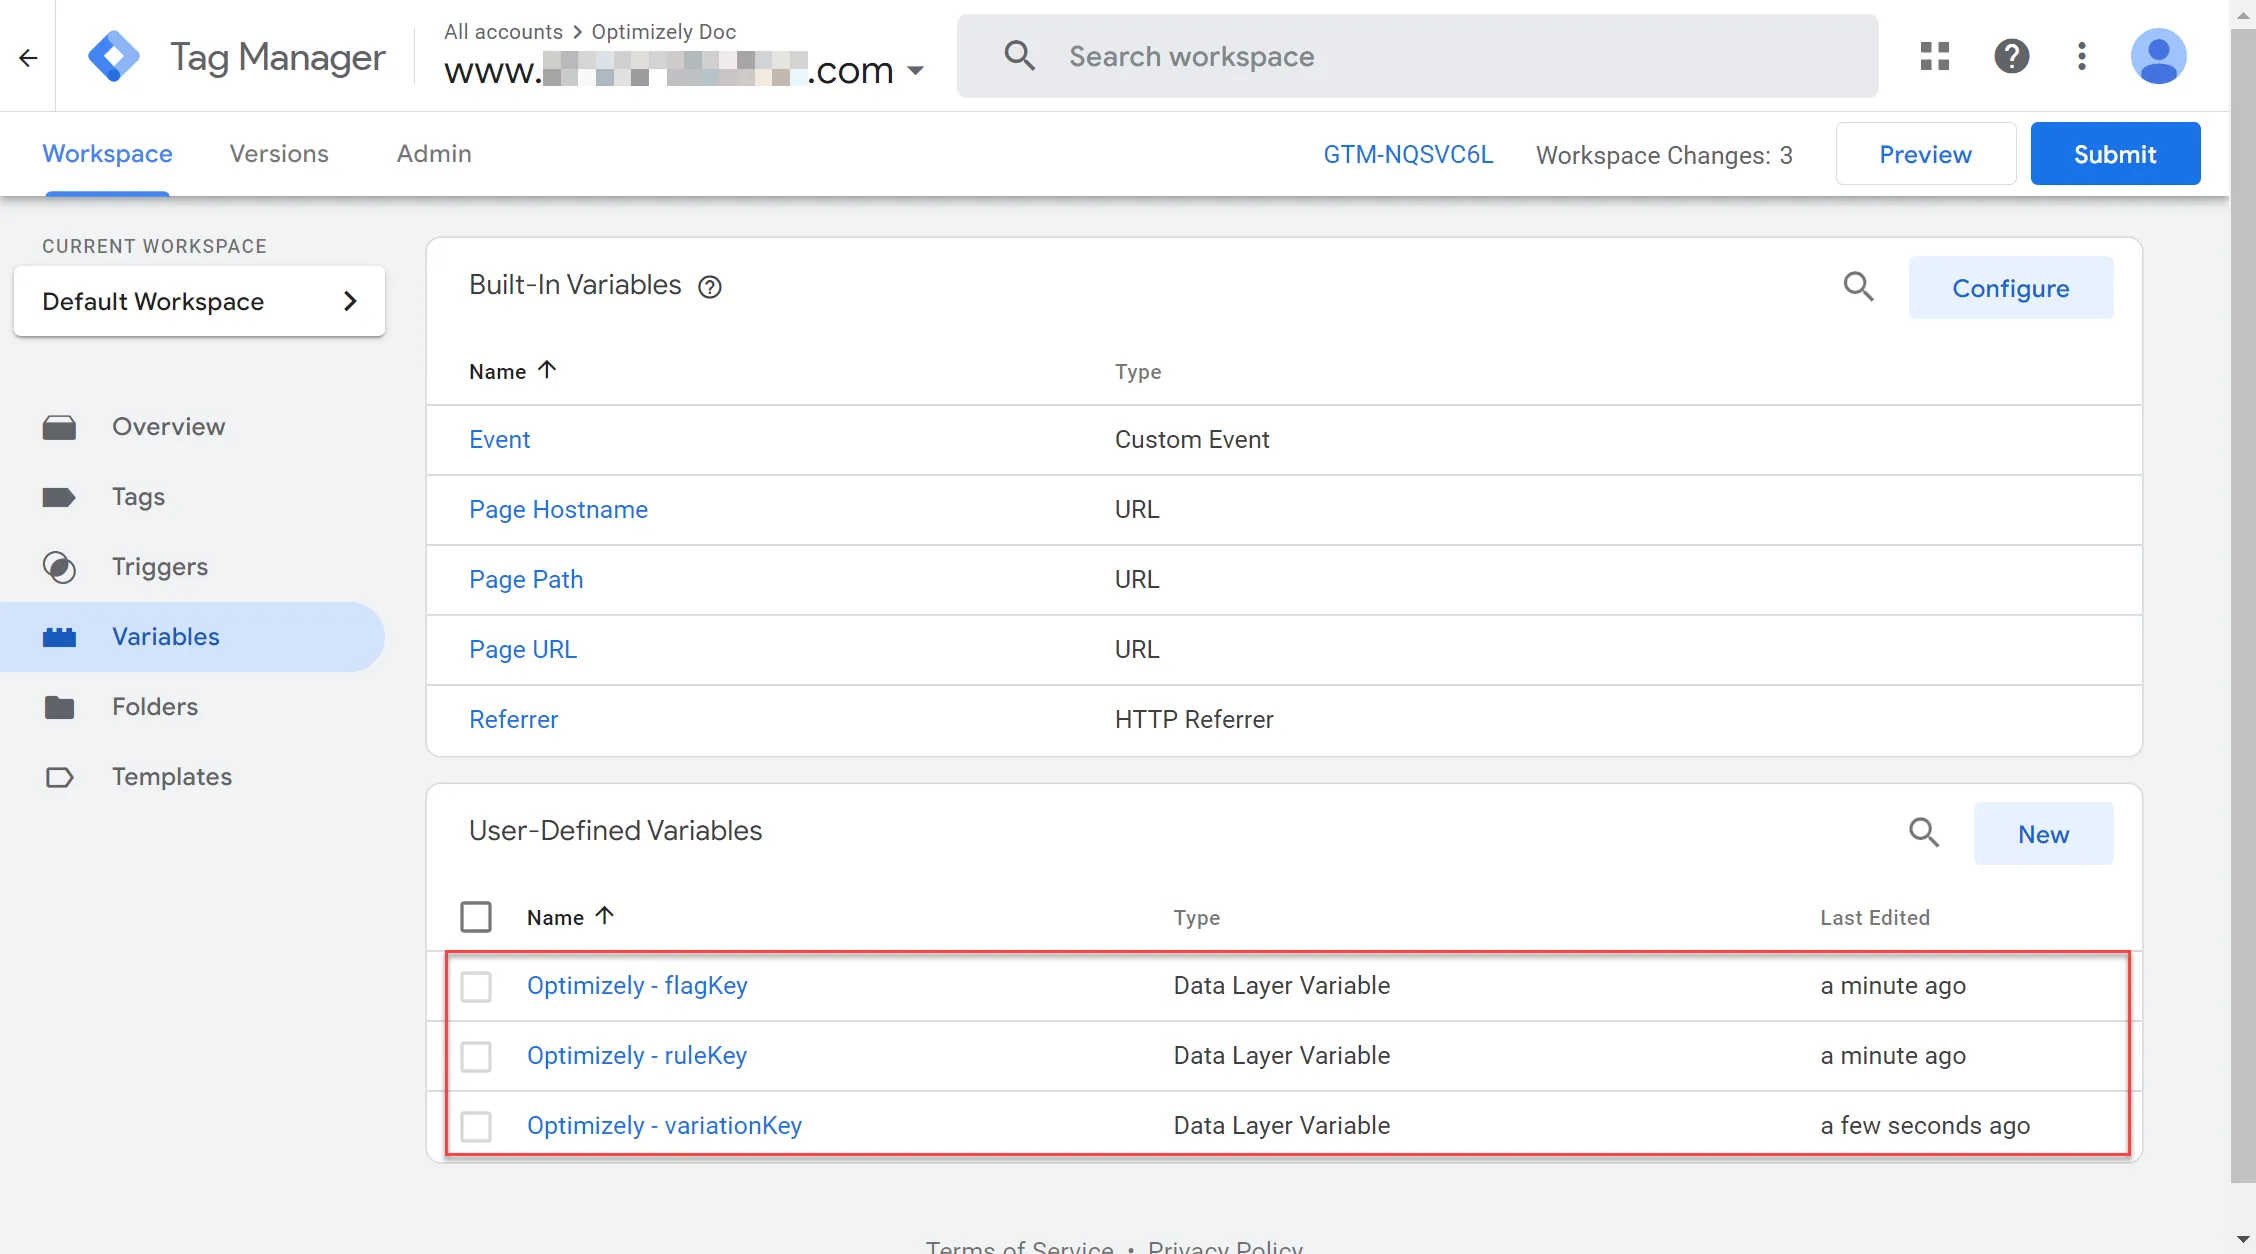
Task: Open the Optimizely - variationKey variable
Action: click(664, 1126)
